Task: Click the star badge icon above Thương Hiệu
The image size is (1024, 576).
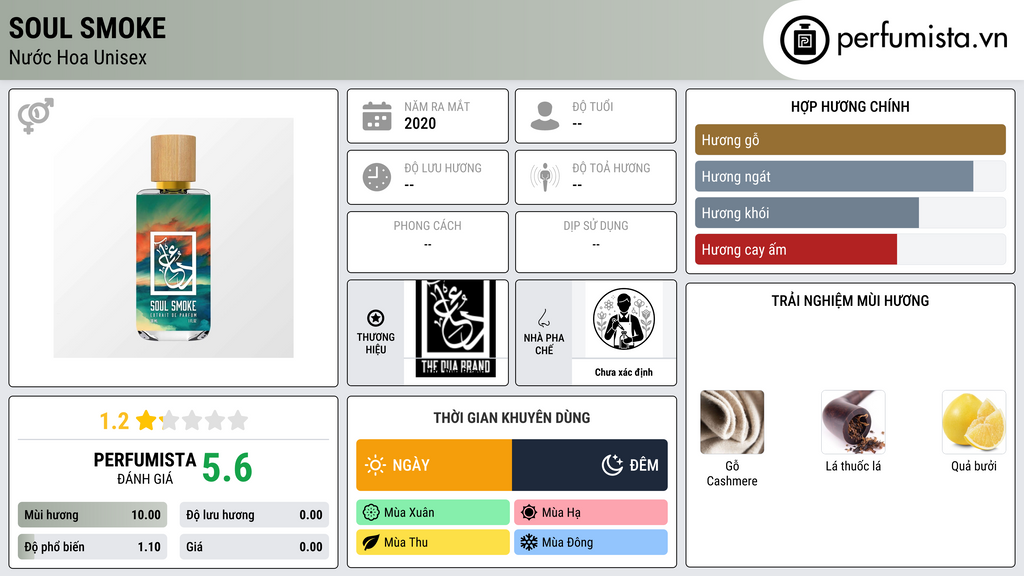Action: point(376,318)
